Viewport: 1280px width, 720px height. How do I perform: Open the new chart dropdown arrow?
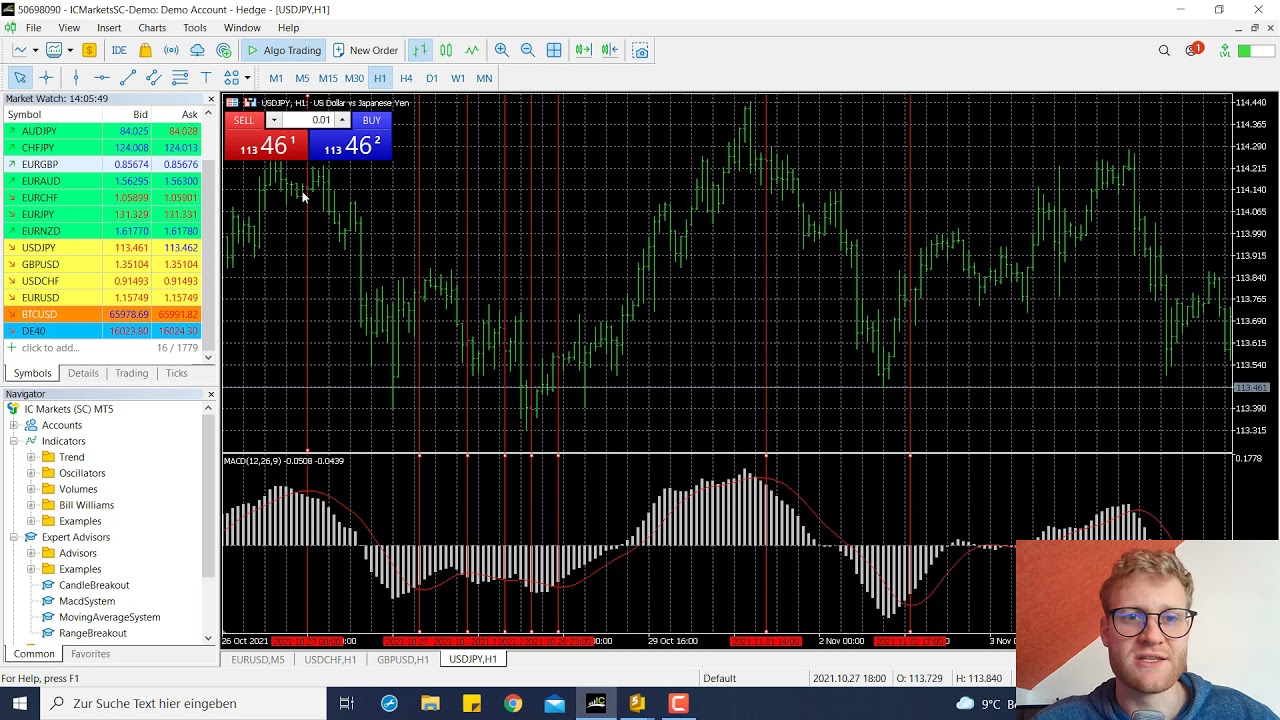35,50
